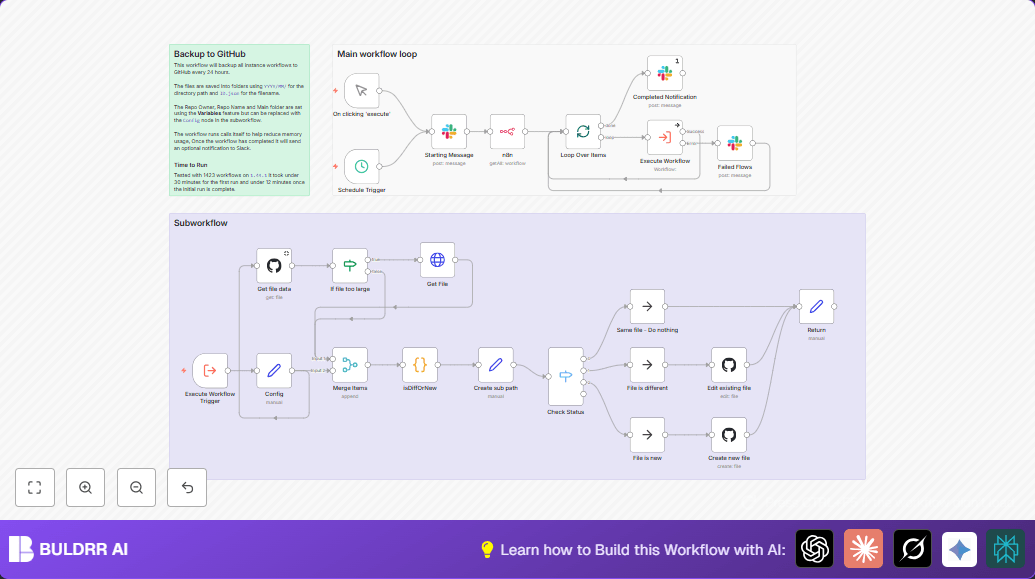Screen dimensions: 1035x579
Task: Click the fit-to-view canvas button
Action: (x=35, y=487)
